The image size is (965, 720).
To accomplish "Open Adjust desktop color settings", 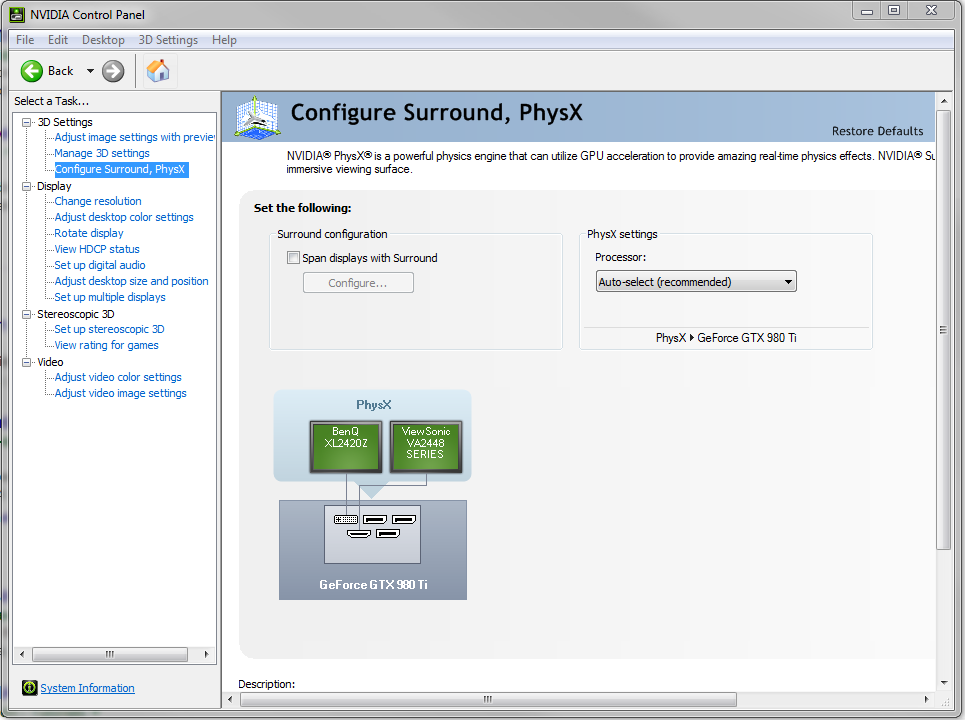I will coord(124,217).
